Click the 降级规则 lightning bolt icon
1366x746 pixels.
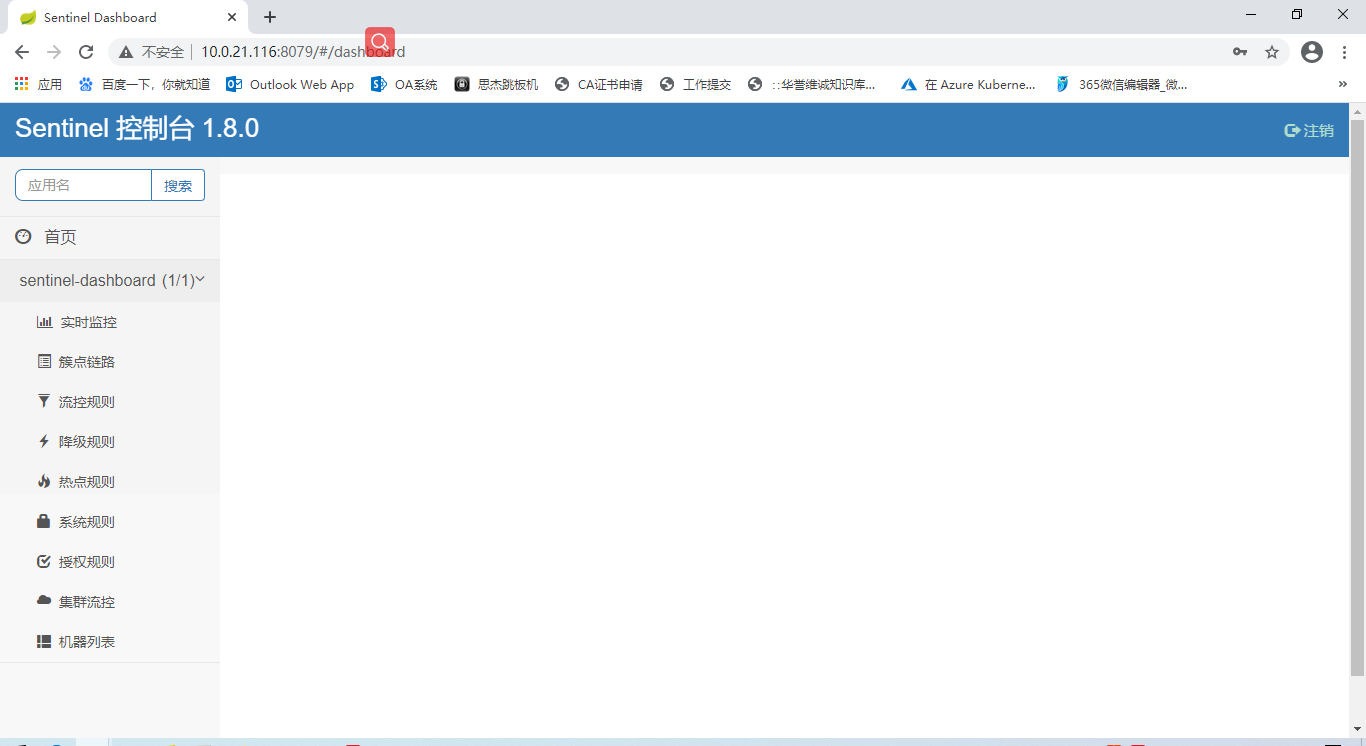click(44, 441)
